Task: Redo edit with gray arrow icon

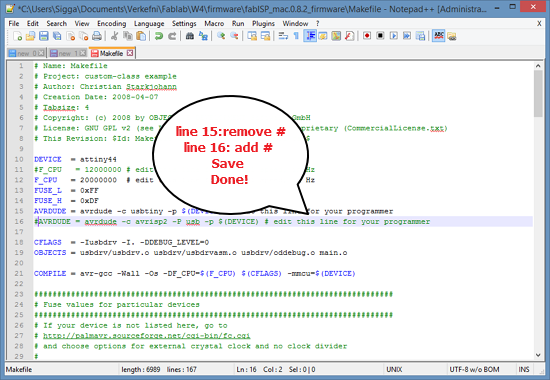Action: (x=172, y=36)
